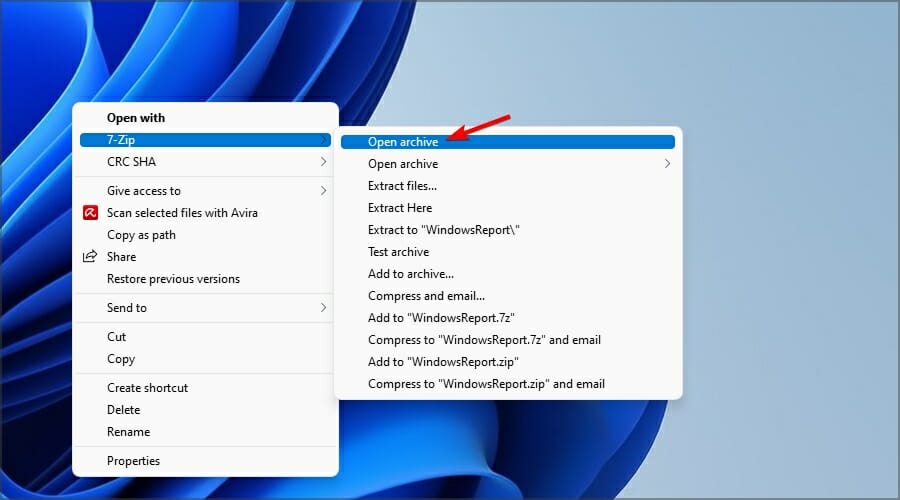Choose Compress to "WindowsReport.7z" and email
The height and width of the screenshot is (500, 900).
(508, 340)
